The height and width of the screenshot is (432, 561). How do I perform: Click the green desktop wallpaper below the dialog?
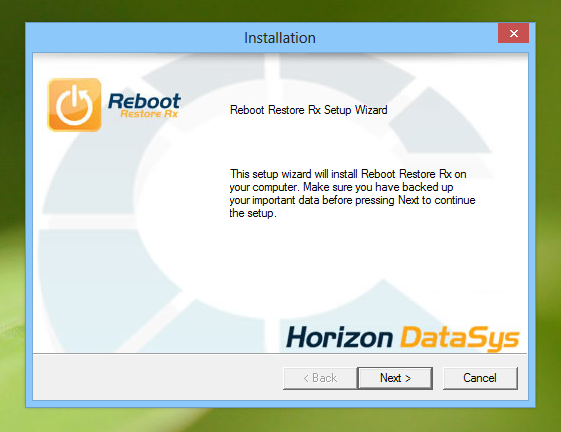pos(280,419)
